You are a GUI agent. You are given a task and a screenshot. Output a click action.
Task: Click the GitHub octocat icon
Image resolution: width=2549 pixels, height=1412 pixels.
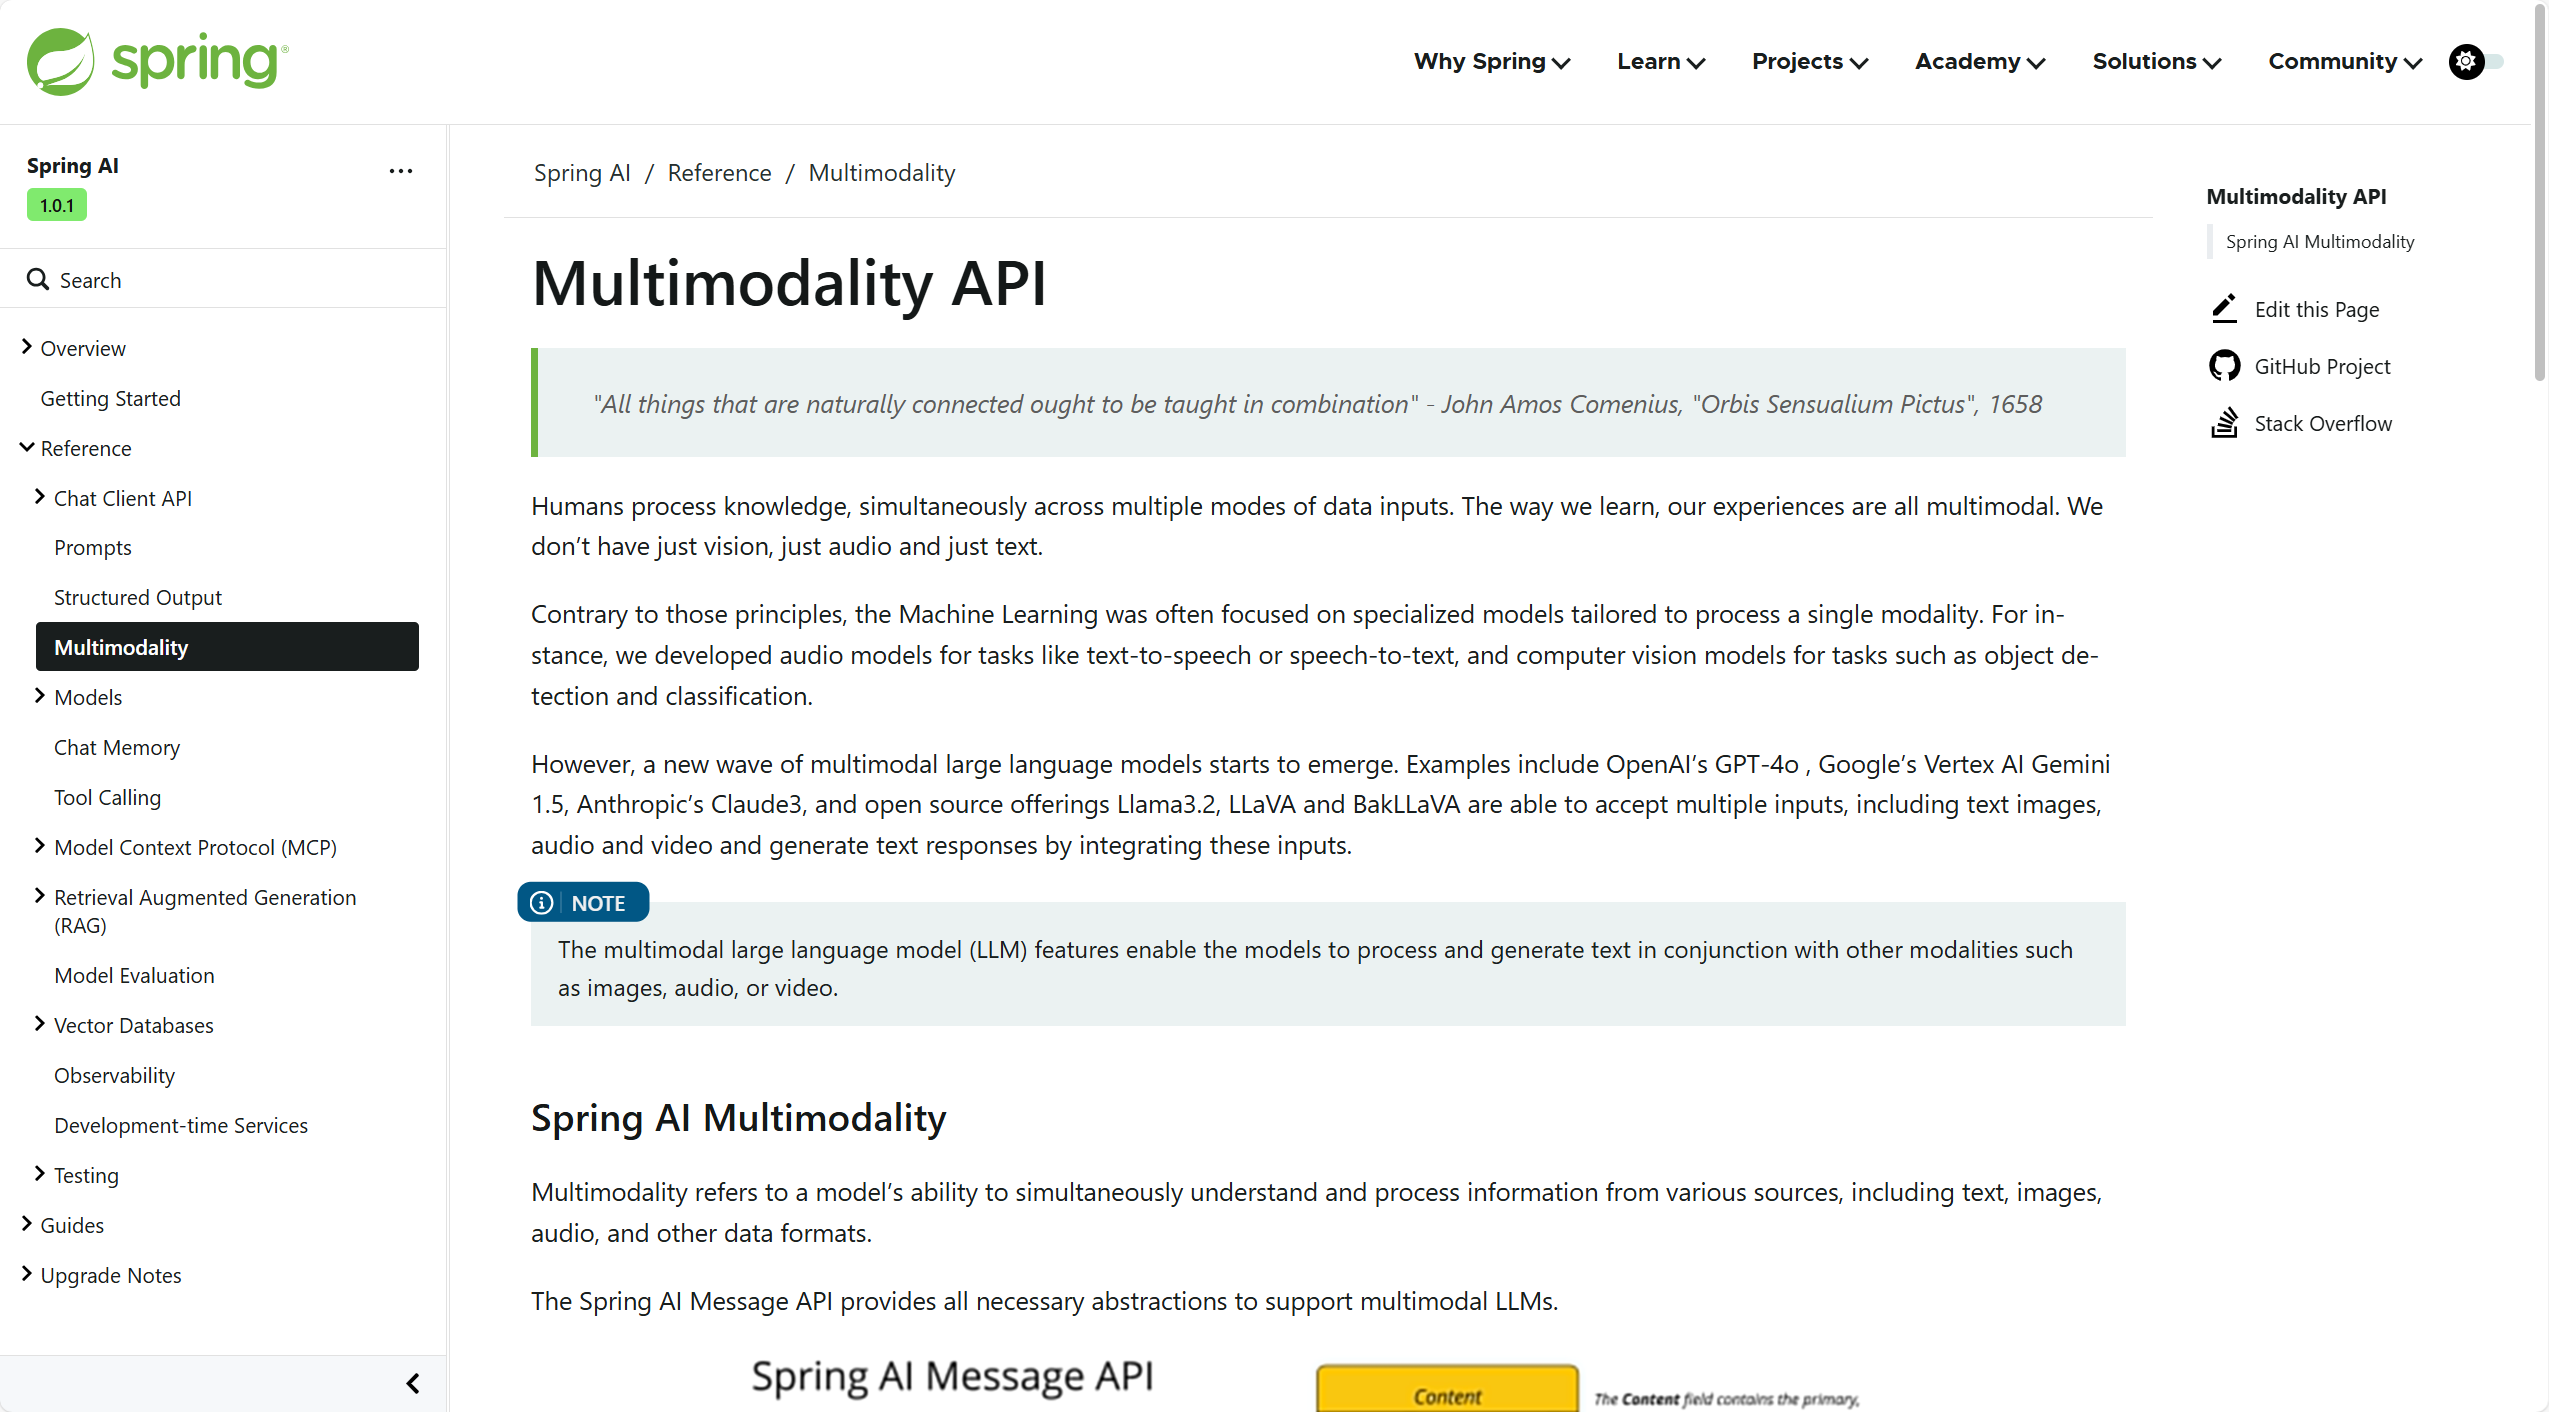pyautogui.click(x=2224, y=366)
